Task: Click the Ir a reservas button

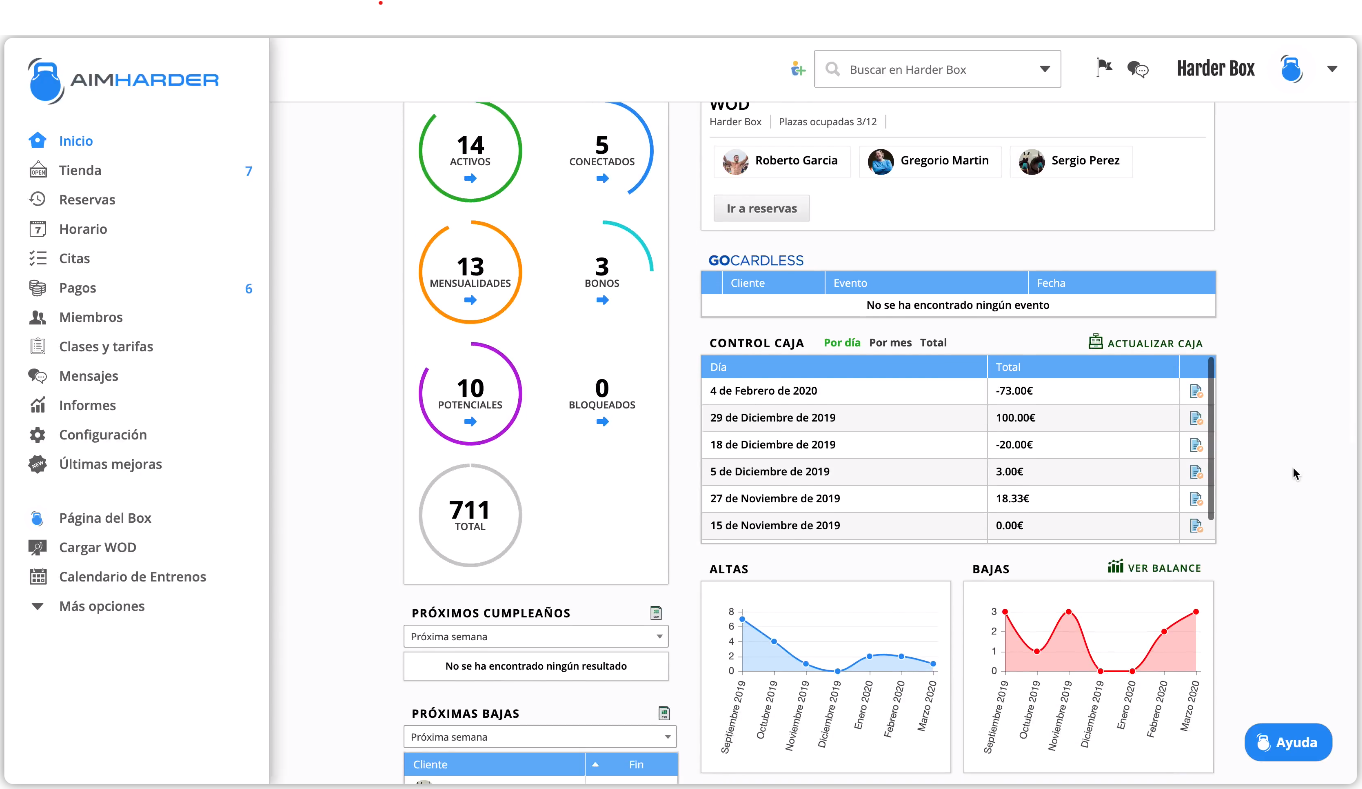Action: point(761,208)
